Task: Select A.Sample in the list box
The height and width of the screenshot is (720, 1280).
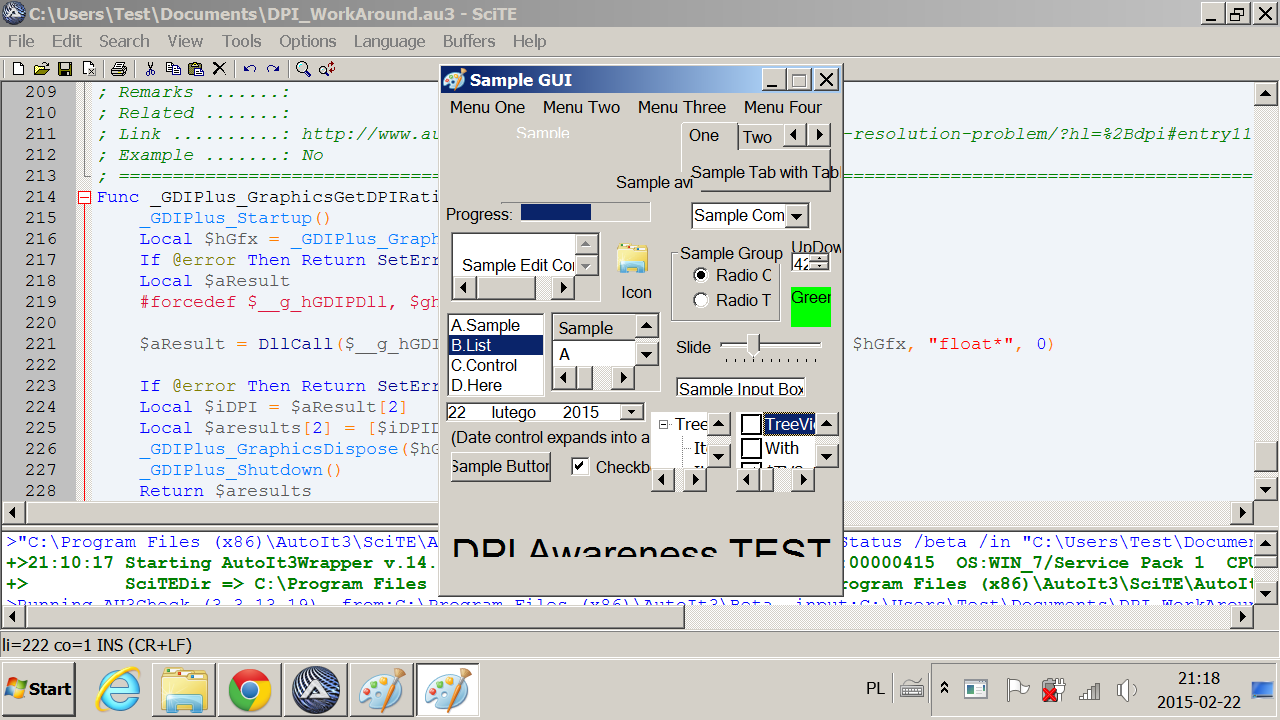Action: (496, 325)
